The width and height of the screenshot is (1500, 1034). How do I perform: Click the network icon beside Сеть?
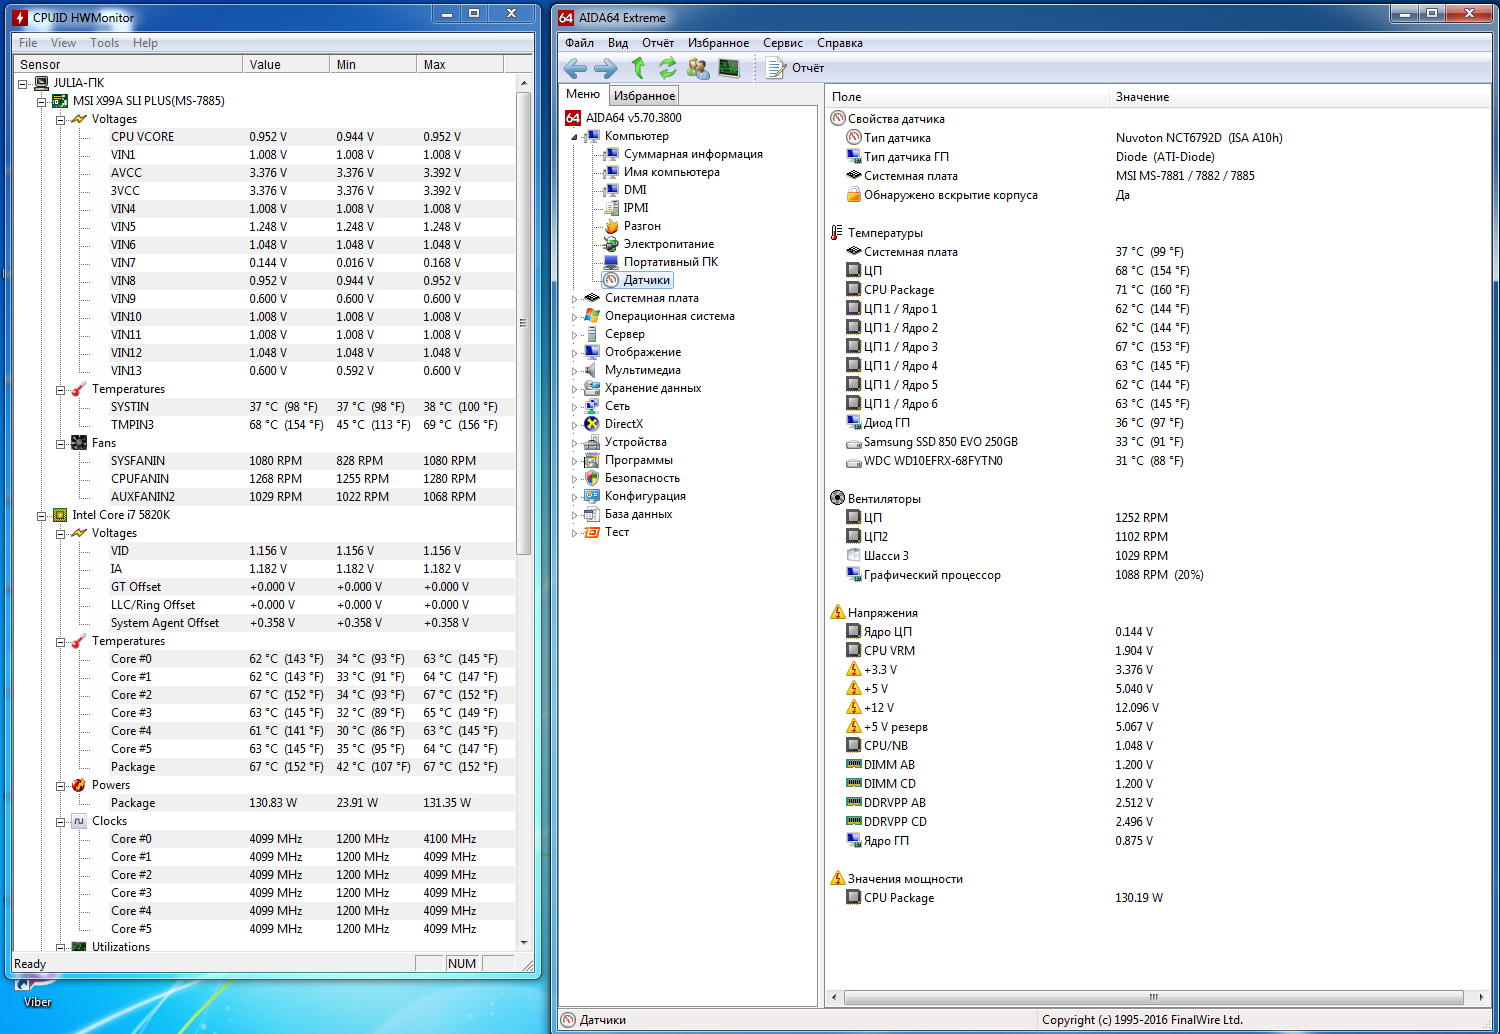[x=592, y=406]
